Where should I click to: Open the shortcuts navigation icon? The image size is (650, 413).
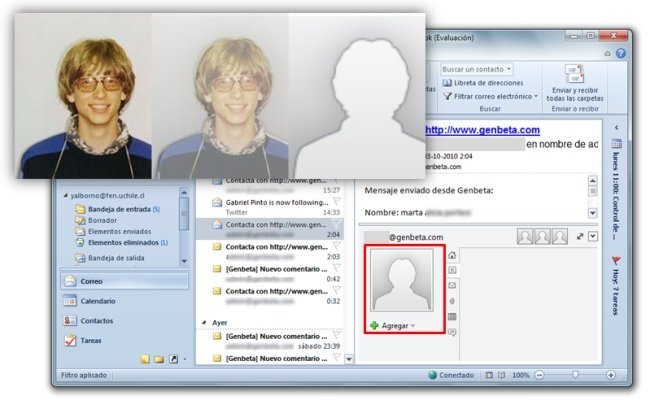tap(174, 359)
